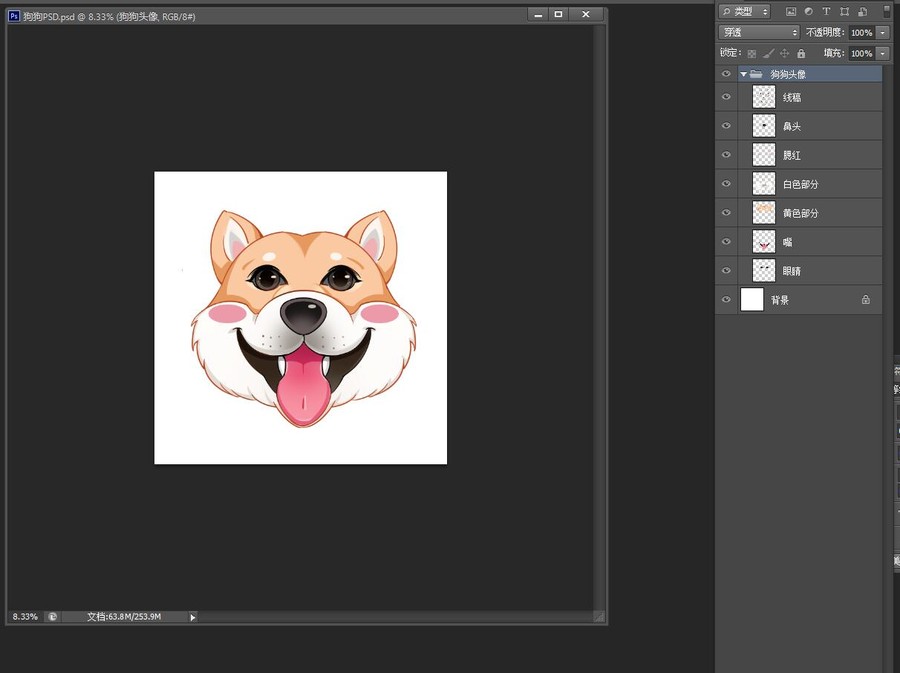Viewport: 900px width, 673px height.
Task: Collapse the 狗狗头像 layer group
Action: pyautogui.click(x=743, y=74)
